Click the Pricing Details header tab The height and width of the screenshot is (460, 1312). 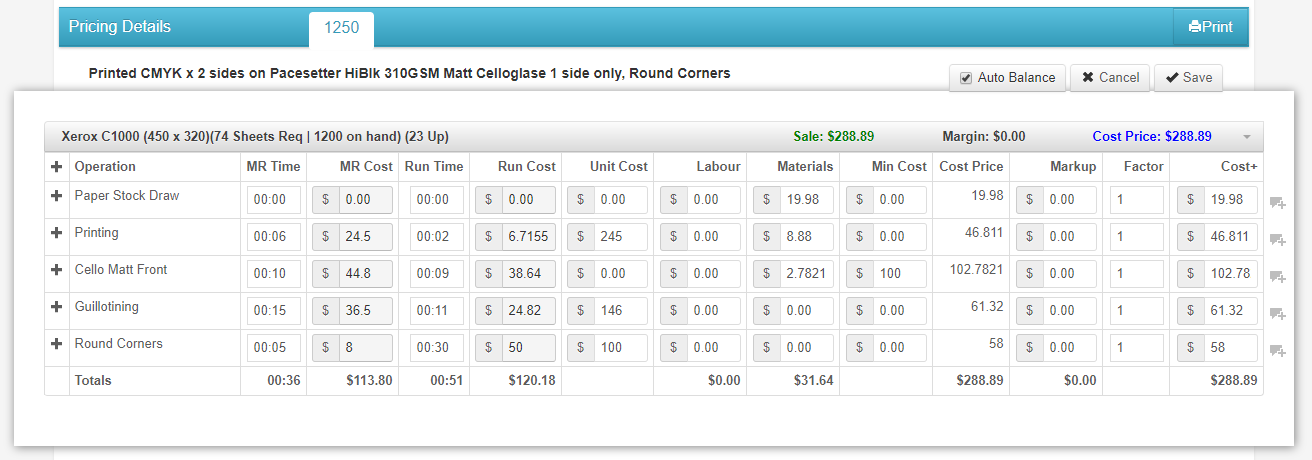[120, 27]
